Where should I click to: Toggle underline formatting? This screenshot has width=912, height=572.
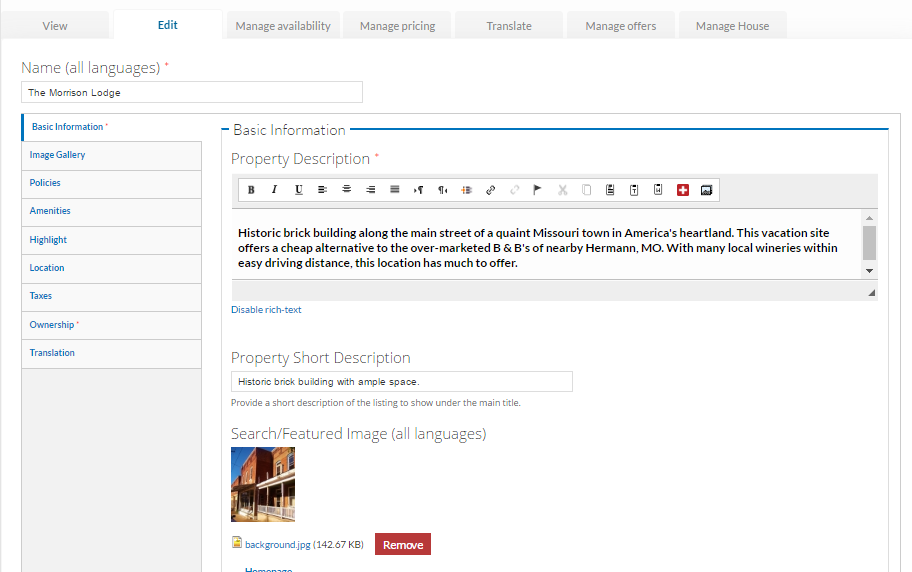coord(298,190)
